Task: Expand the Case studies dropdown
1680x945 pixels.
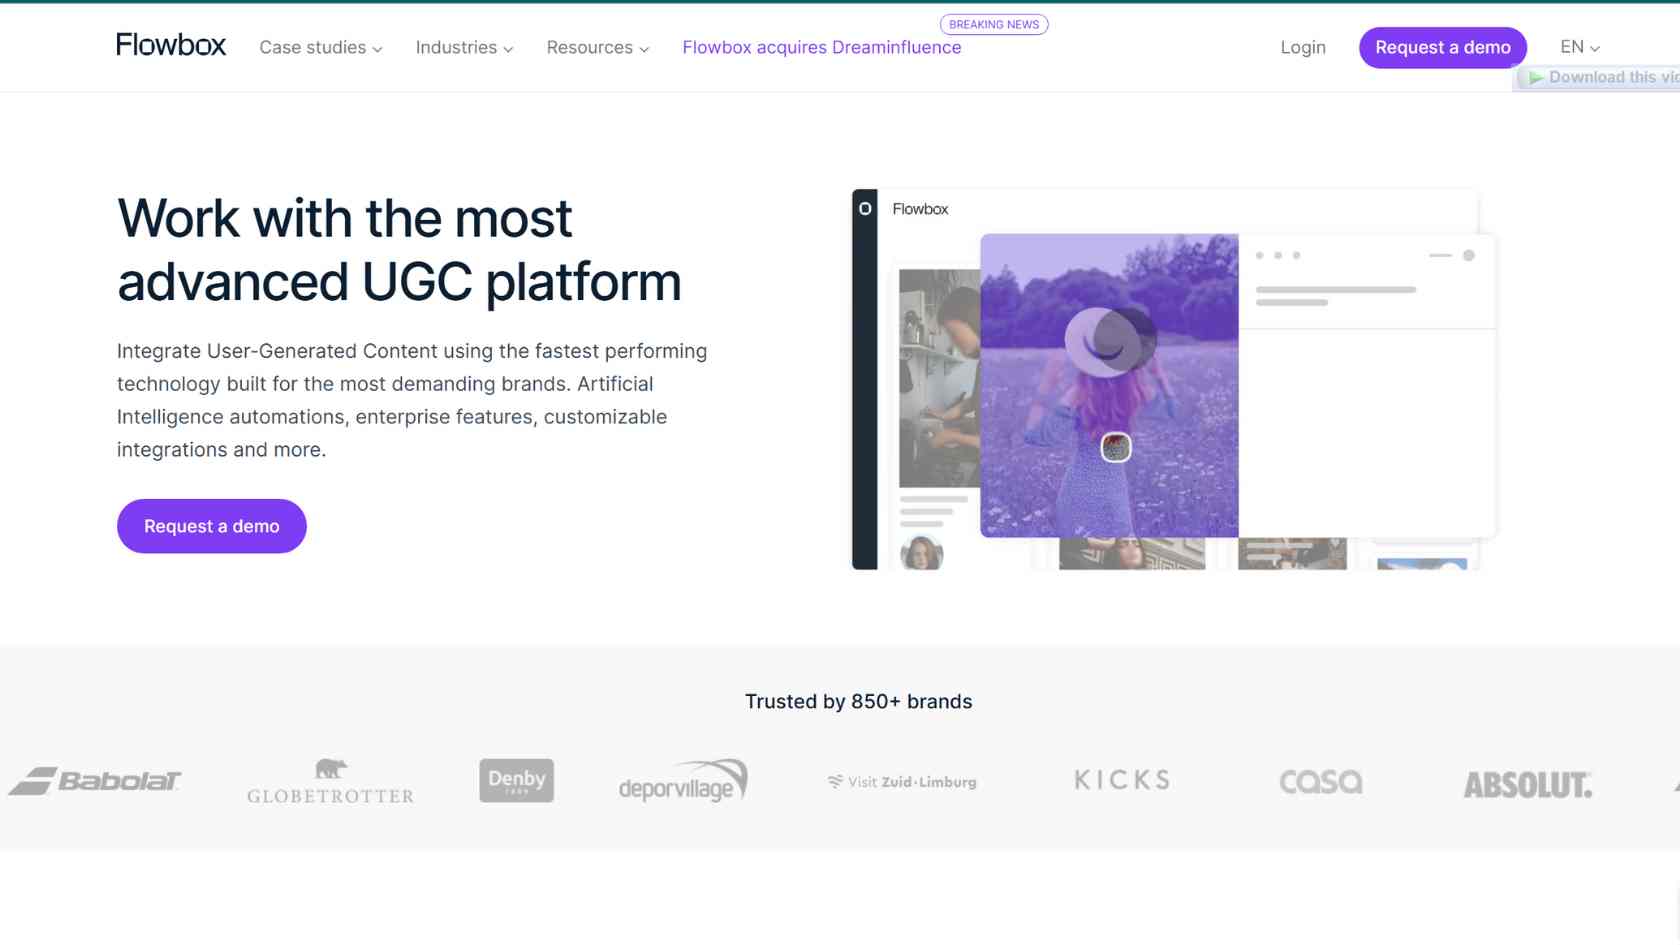Action: (x=320, y=48)
